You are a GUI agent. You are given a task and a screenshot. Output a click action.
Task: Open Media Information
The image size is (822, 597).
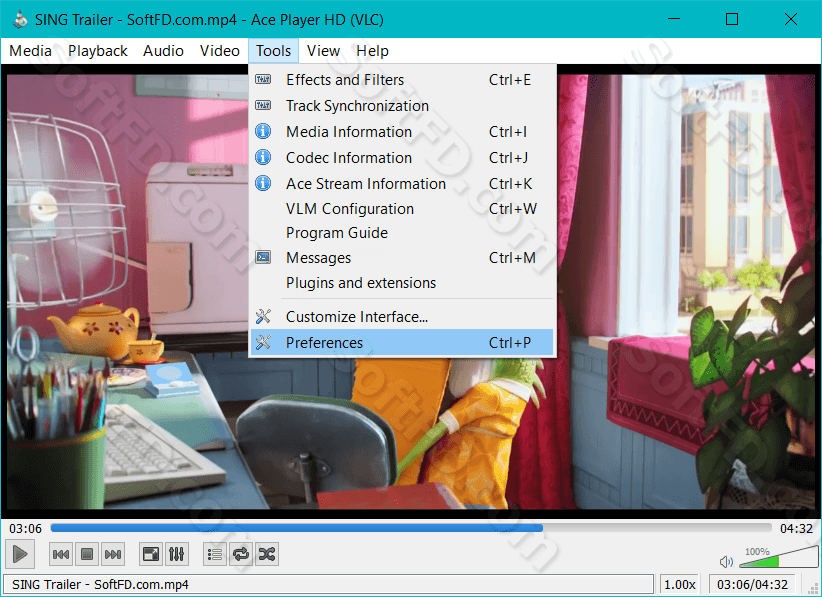tap(402, 132)
